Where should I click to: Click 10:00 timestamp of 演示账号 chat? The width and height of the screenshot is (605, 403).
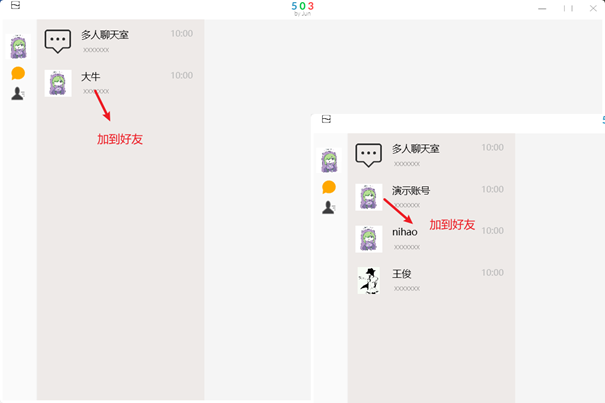(493, 189)
